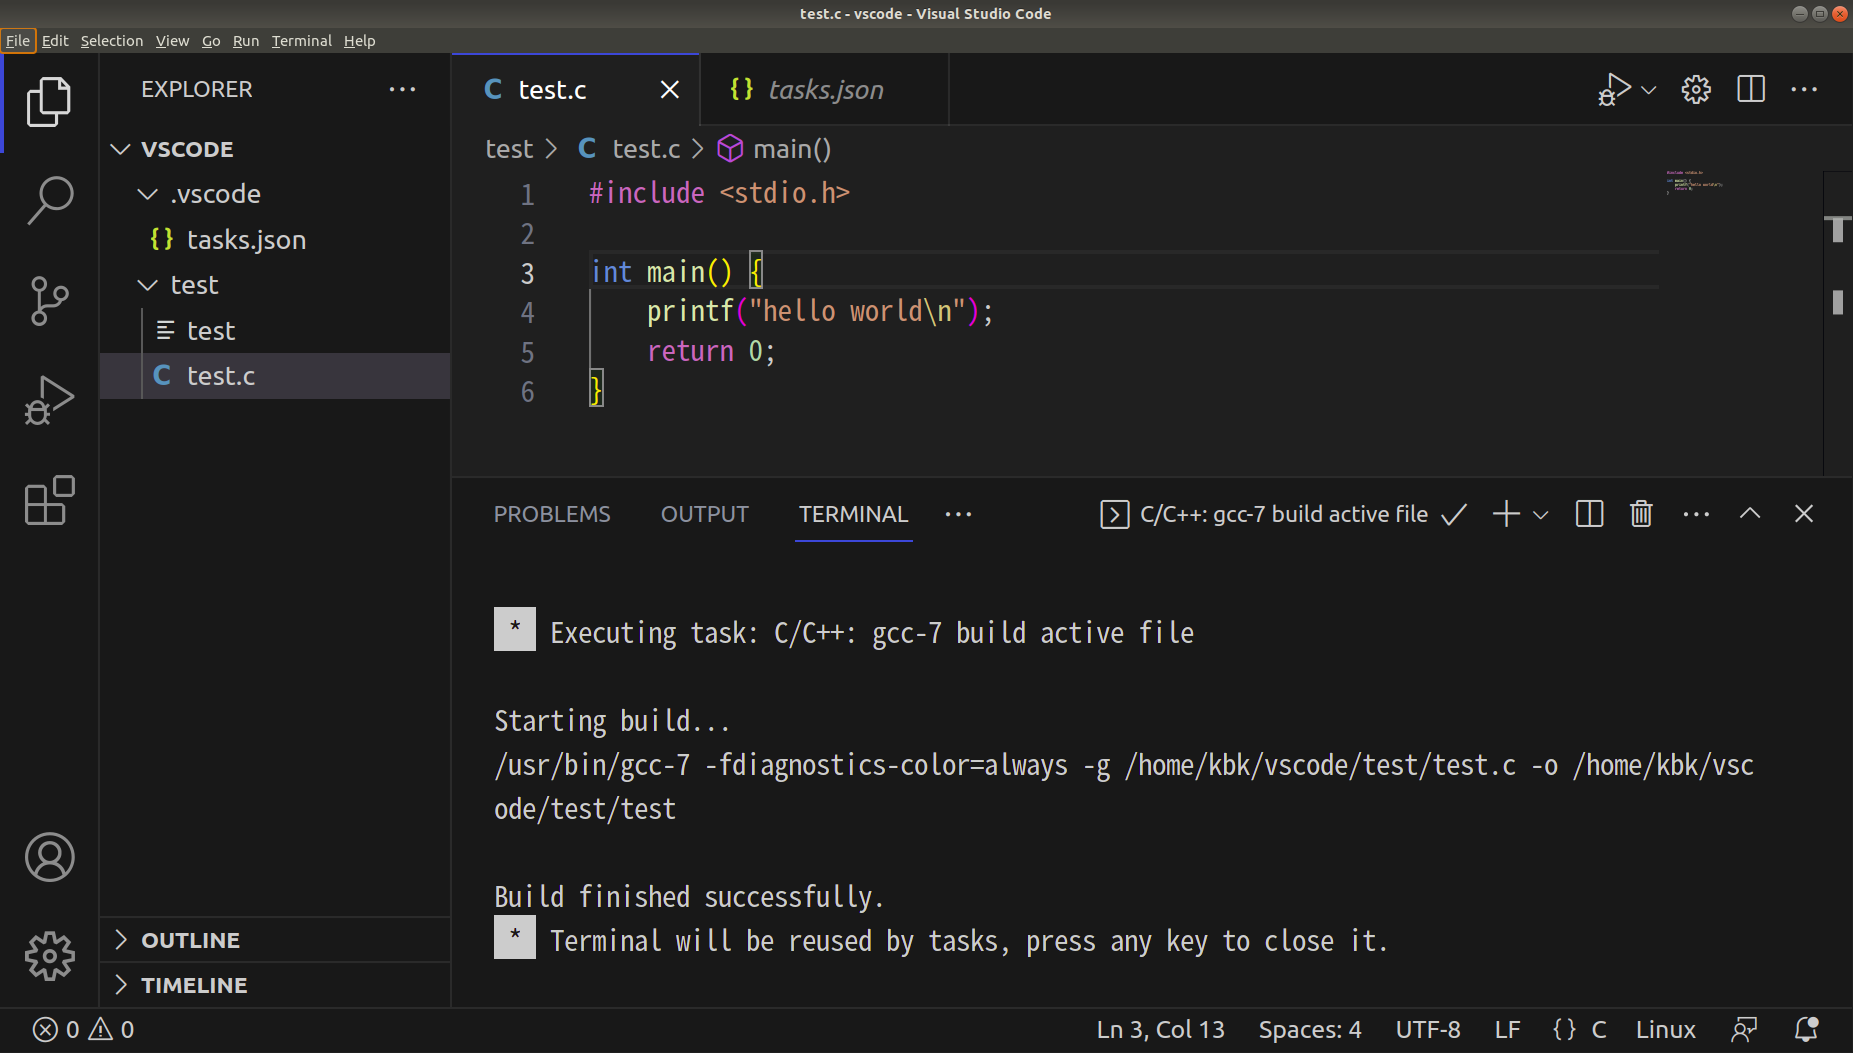The width and height of the screenshot is (1853, 1053).
Task: Collapse the VSCODE root folder
Action: (x=275, y=149)
